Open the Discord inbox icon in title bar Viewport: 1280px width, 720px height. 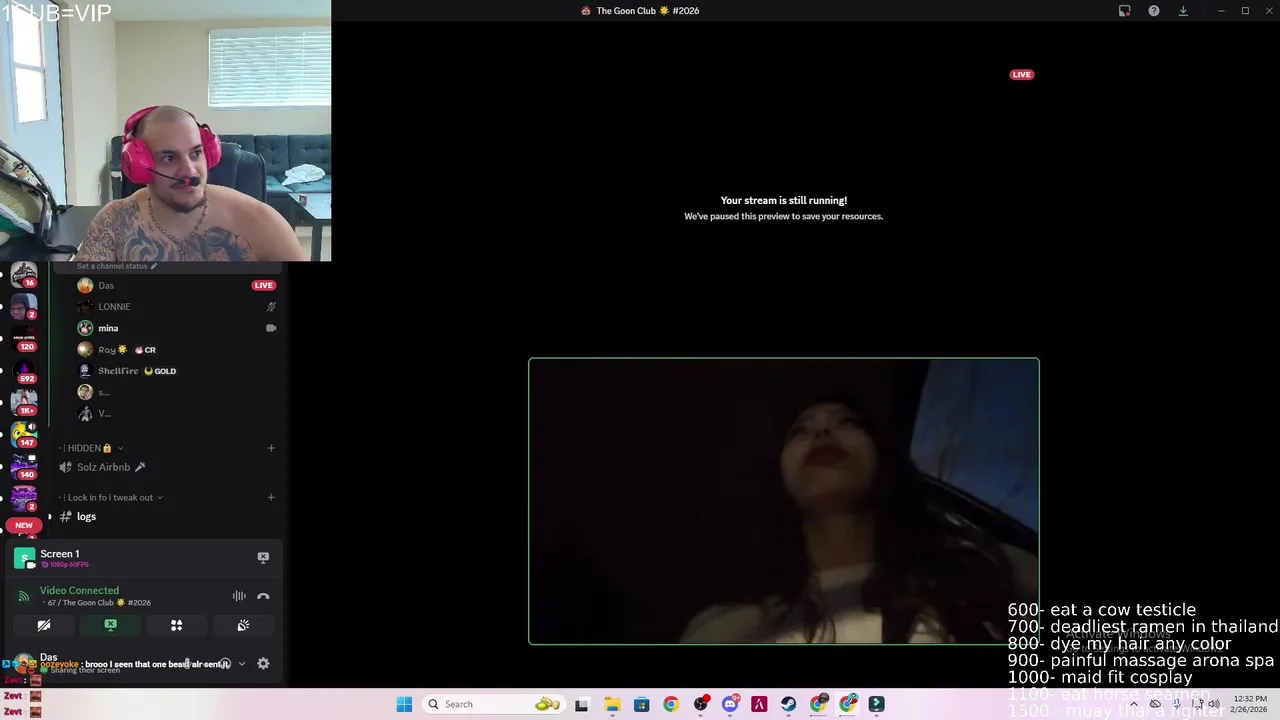tap(1124, 11)
